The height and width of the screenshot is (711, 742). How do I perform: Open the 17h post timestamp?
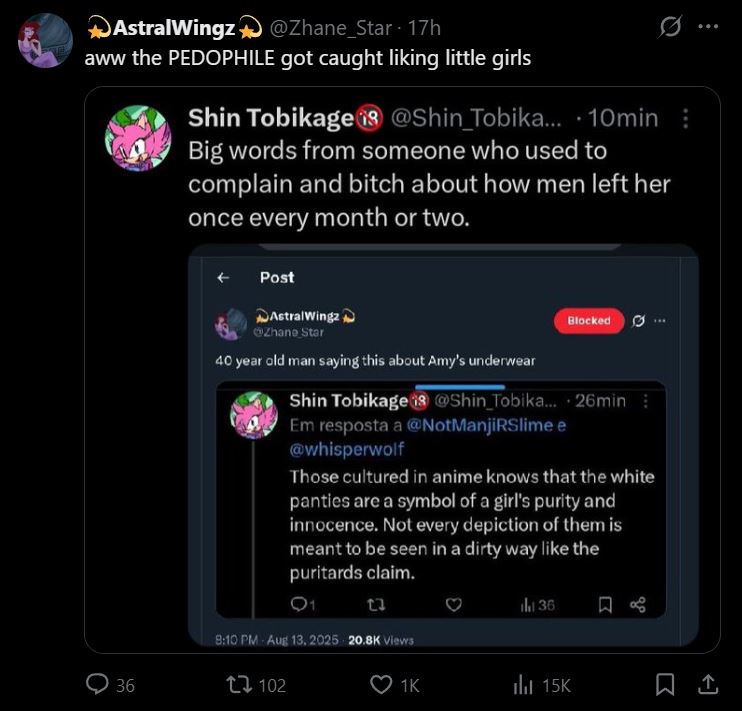[x=423, y=28]
